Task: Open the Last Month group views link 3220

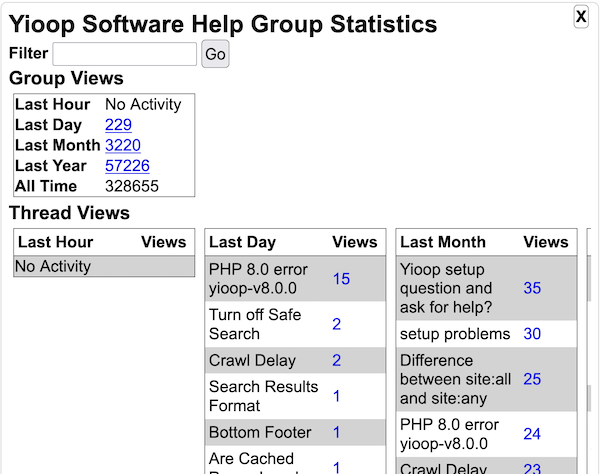Action: (123, 145)
